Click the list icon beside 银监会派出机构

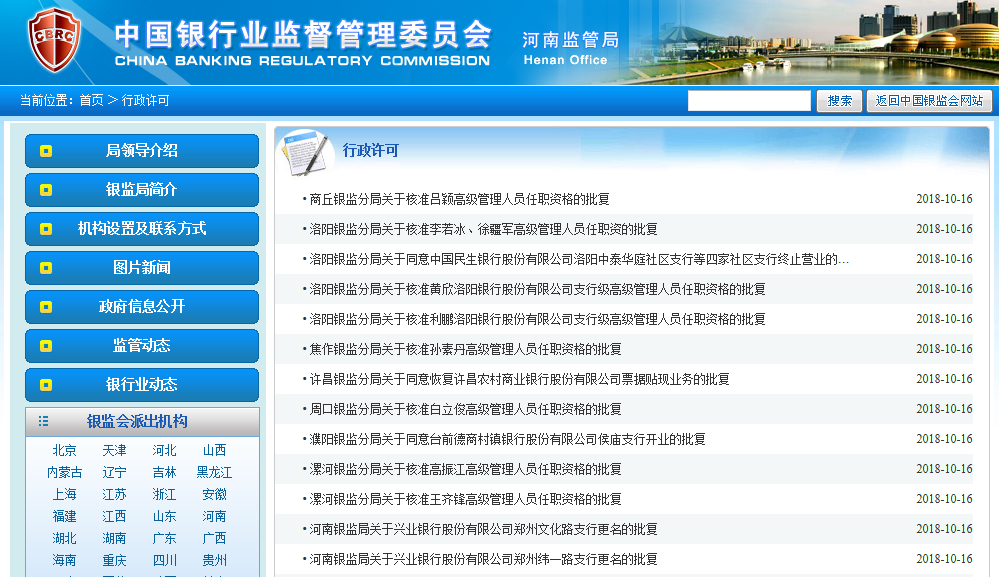click(x=43, y=422)
